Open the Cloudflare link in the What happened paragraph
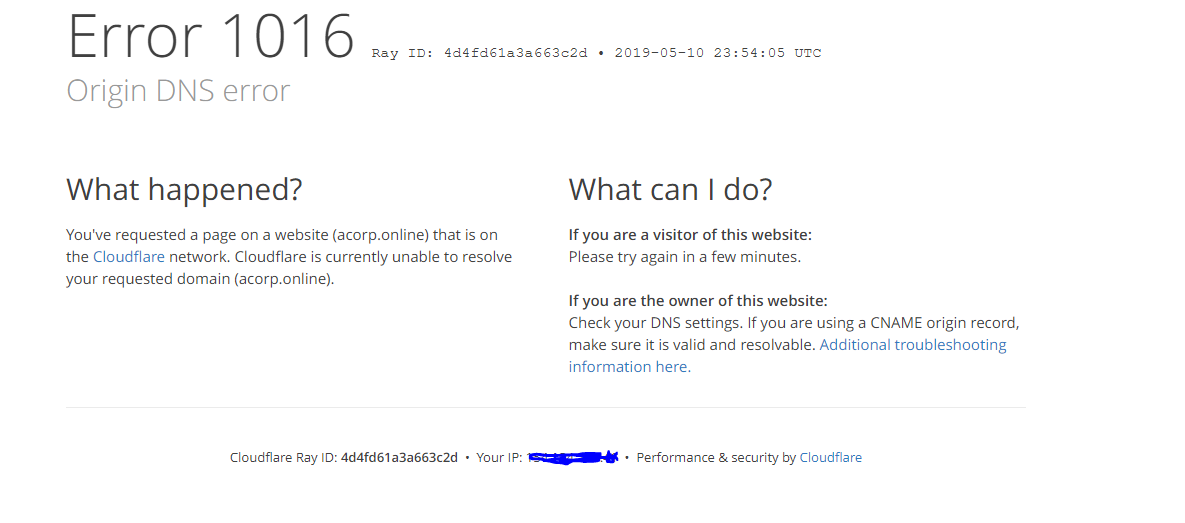 point(129,257)
